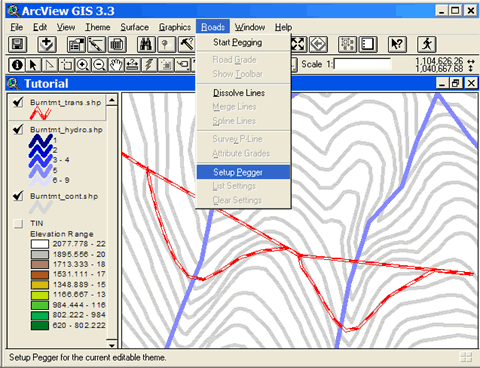
Task: Click the context Help arrow-question icon
Action: [x=397, y=44]
